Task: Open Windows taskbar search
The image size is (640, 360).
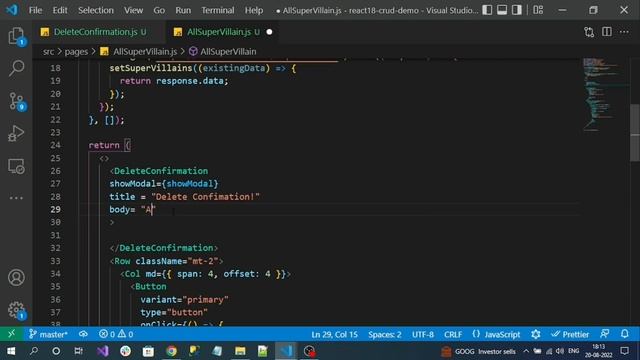Action: [x=33, y=351]
